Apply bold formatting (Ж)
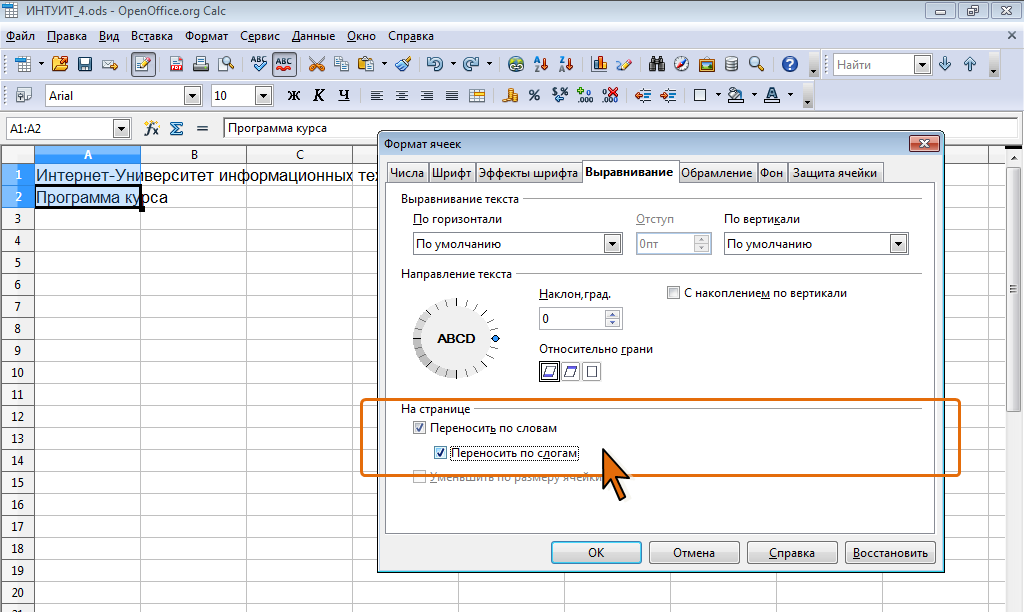Image resolution: width=1024 pixels, height=612 pixels. 294,95
